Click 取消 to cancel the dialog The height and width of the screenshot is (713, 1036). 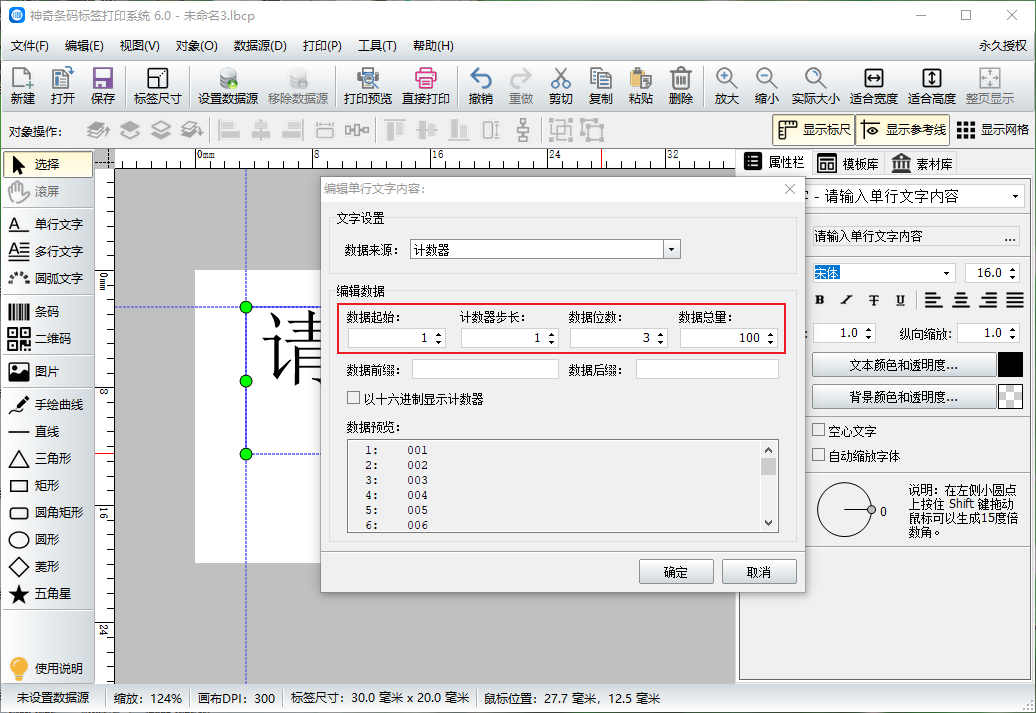point(758,572)
